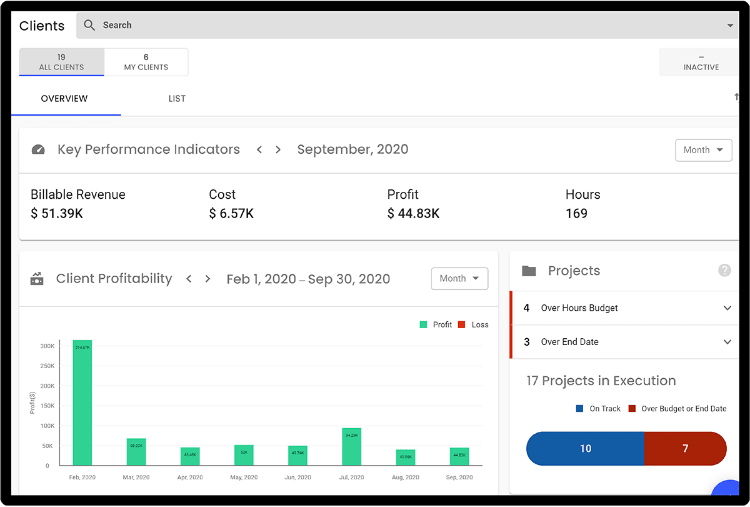Select the 6 My Clients filter

click(146, 62)
